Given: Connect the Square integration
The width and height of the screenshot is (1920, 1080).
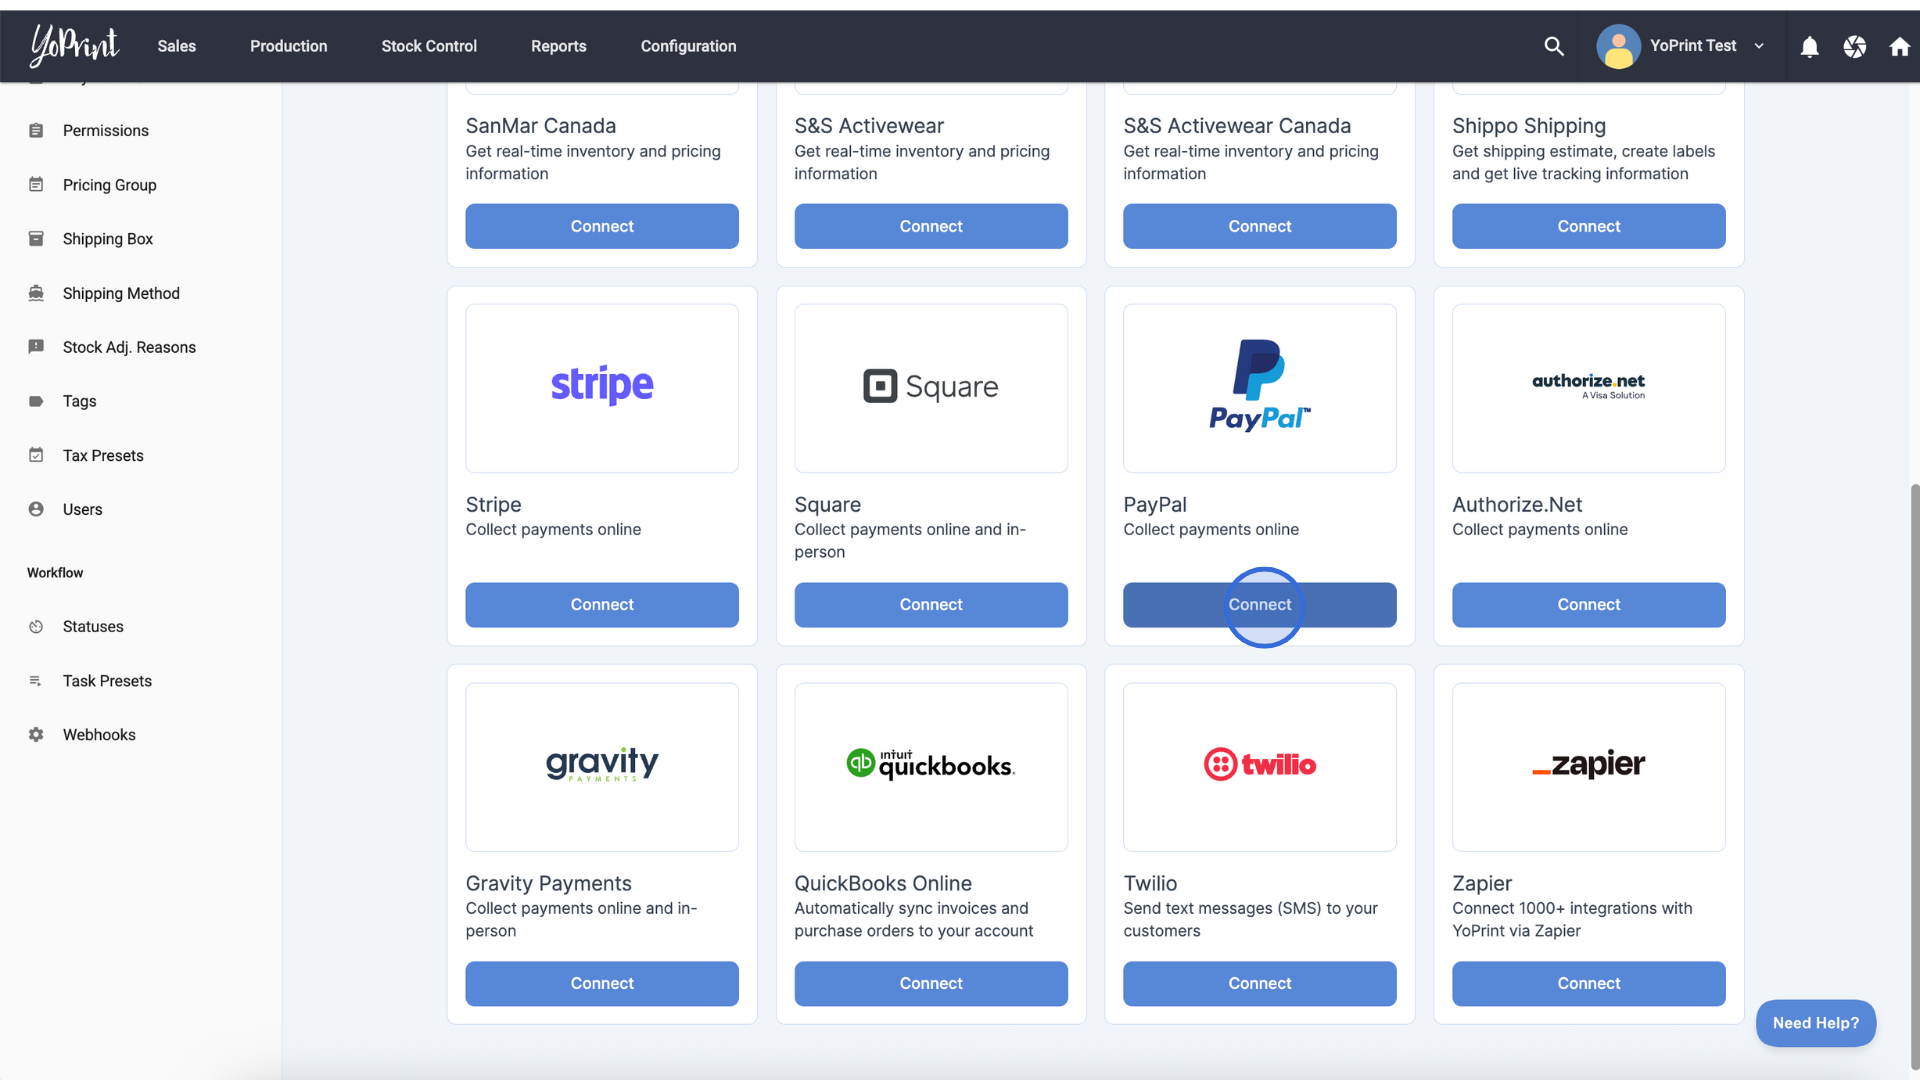Looking at the screenshot, I should pyautogui.click(x=931, y=605).
